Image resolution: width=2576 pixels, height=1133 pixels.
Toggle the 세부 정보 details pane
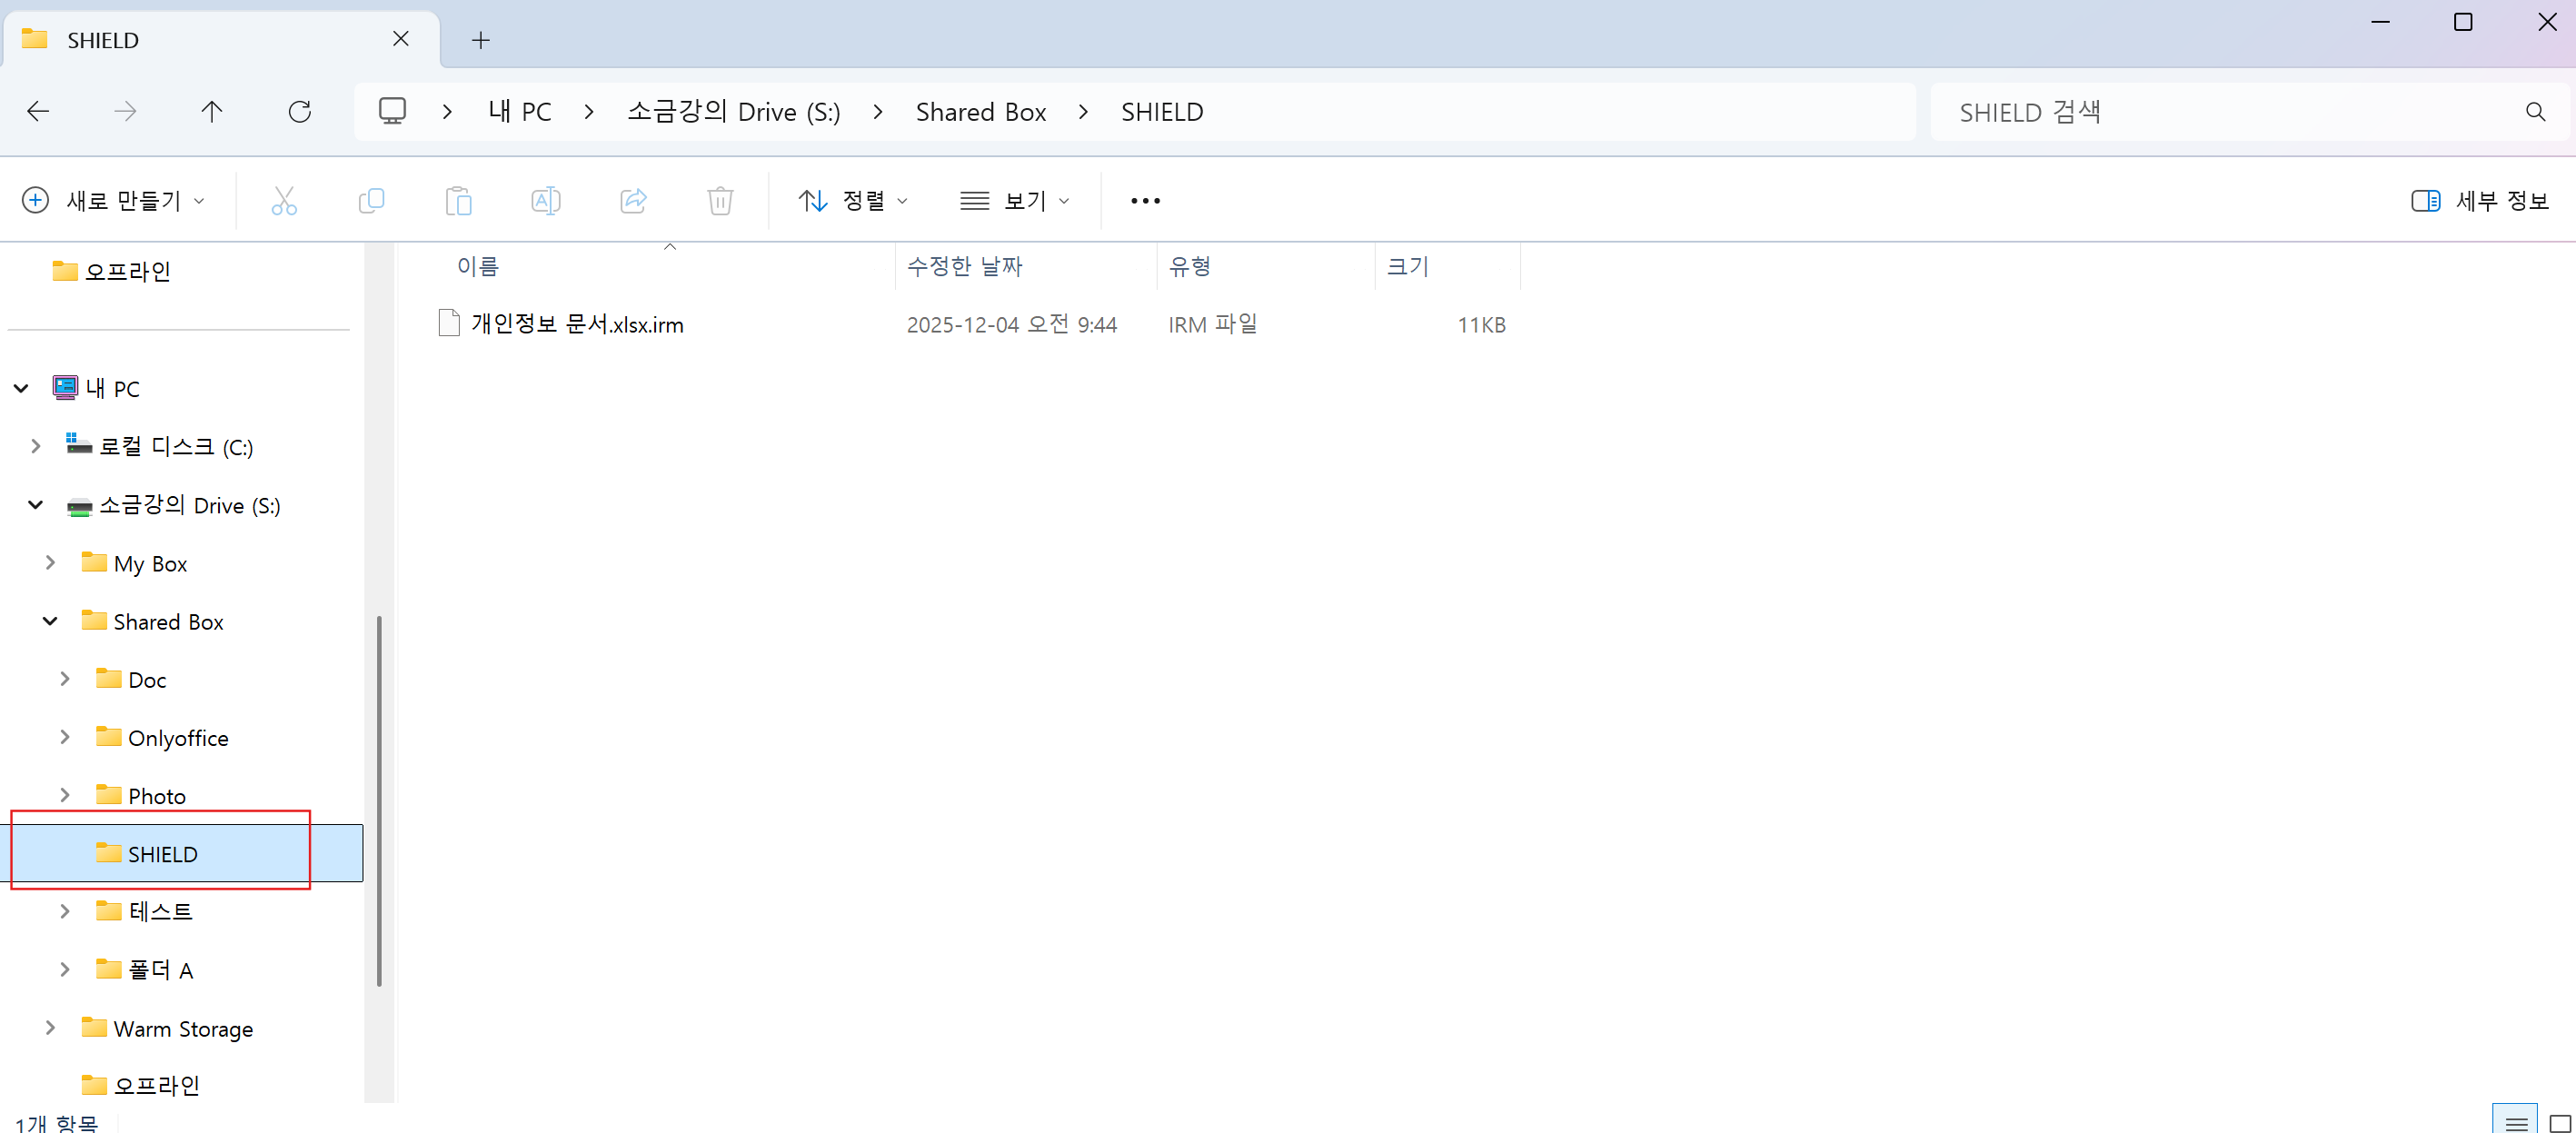point(2480,201)
